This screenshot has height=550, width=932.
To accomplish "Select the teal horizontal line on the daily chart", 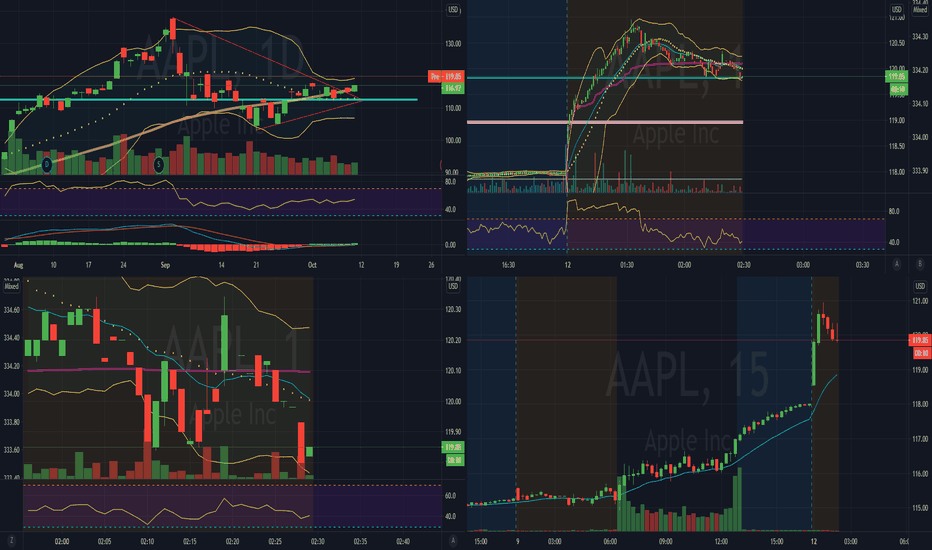I will 209,100.
